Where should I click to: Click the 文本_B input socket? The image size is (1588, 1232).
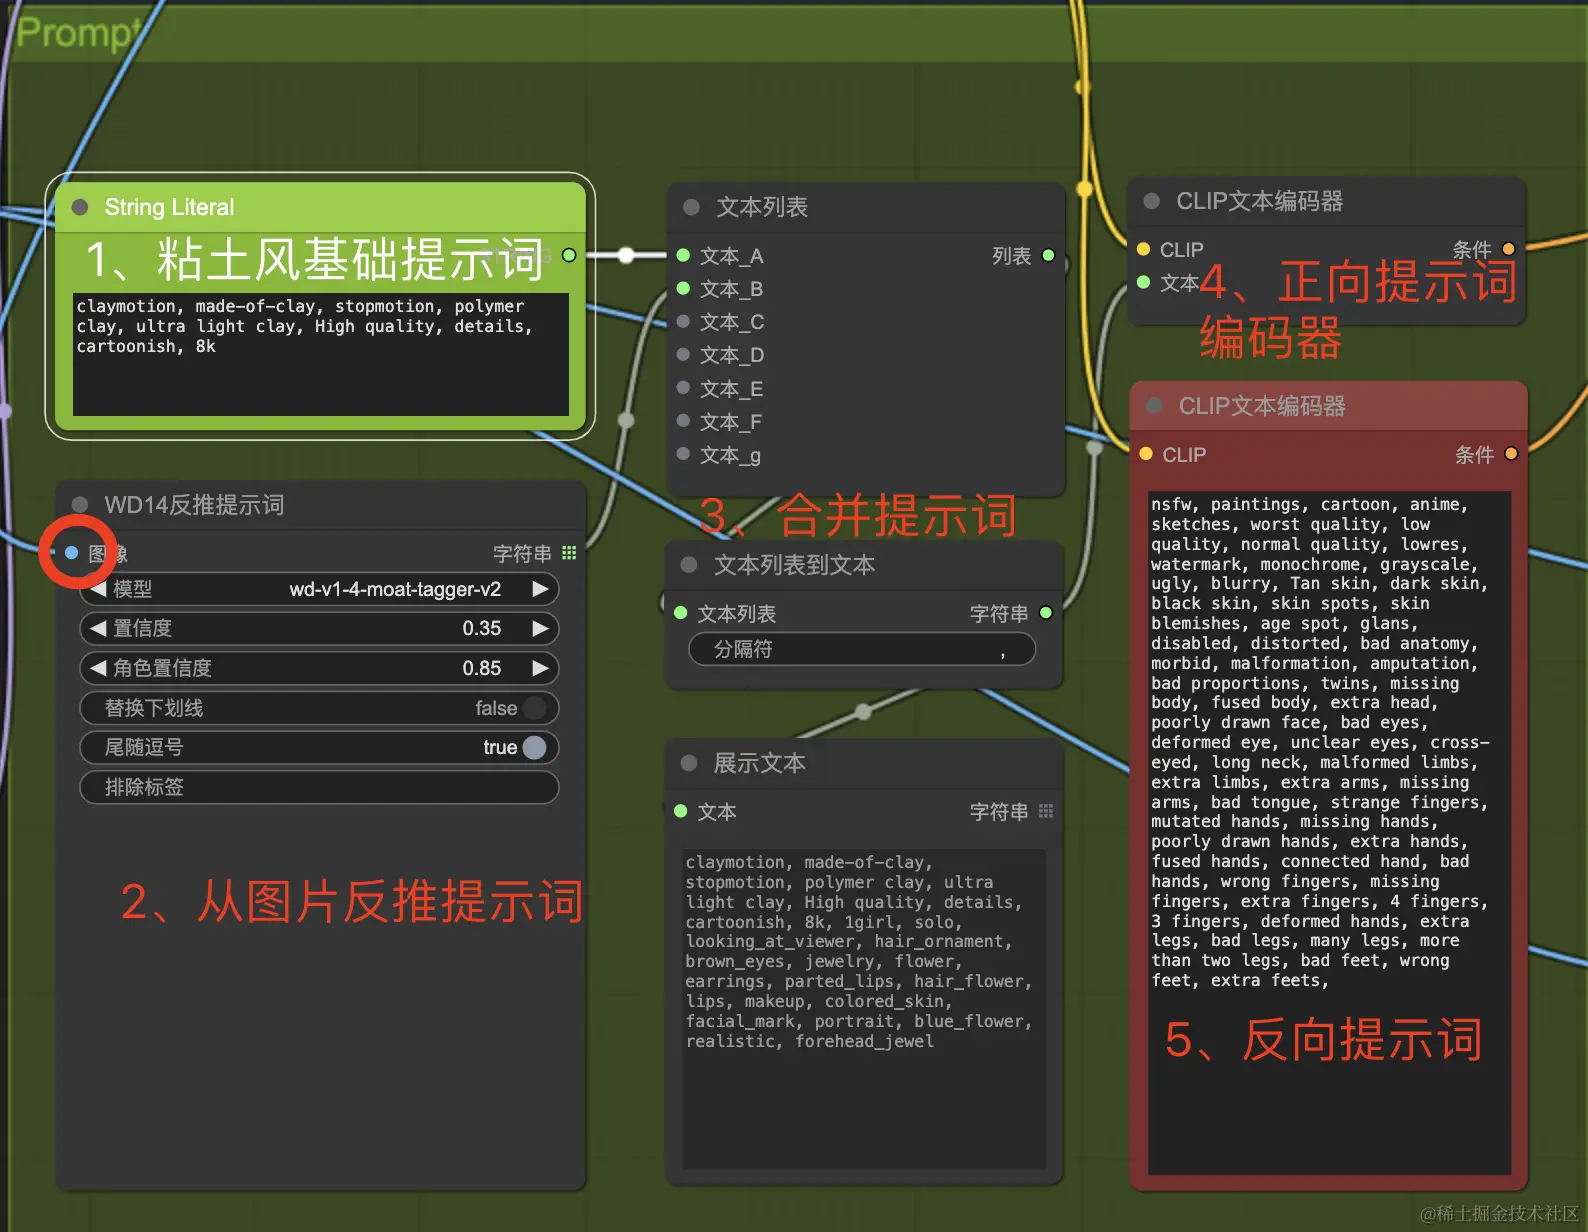[683, 288]
